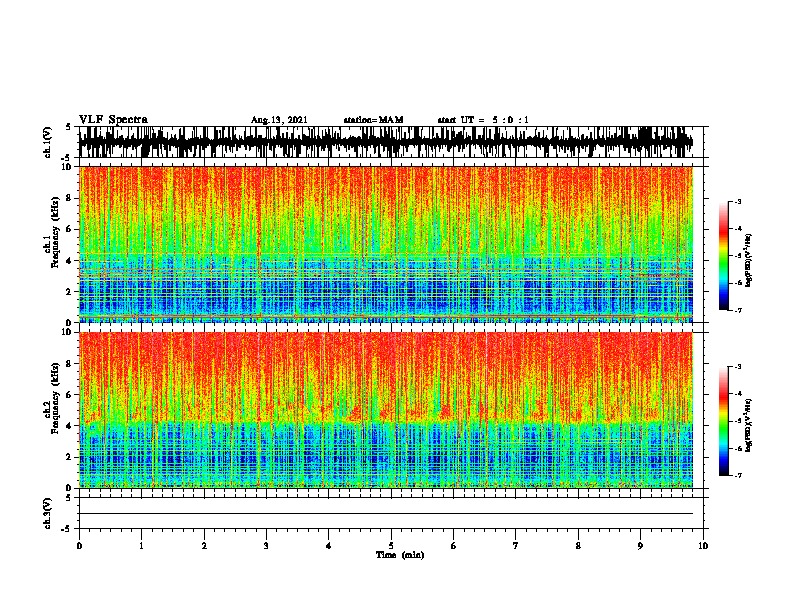Click the 'ch.3(V)' axis label
The image size is (792, 612).
tap(47, 513)
